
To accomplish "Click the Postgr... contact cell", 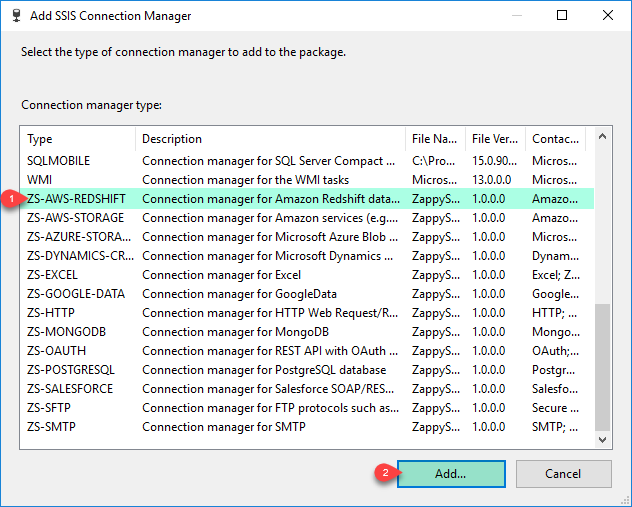I will pyautogui.click(x=553, y=370).
